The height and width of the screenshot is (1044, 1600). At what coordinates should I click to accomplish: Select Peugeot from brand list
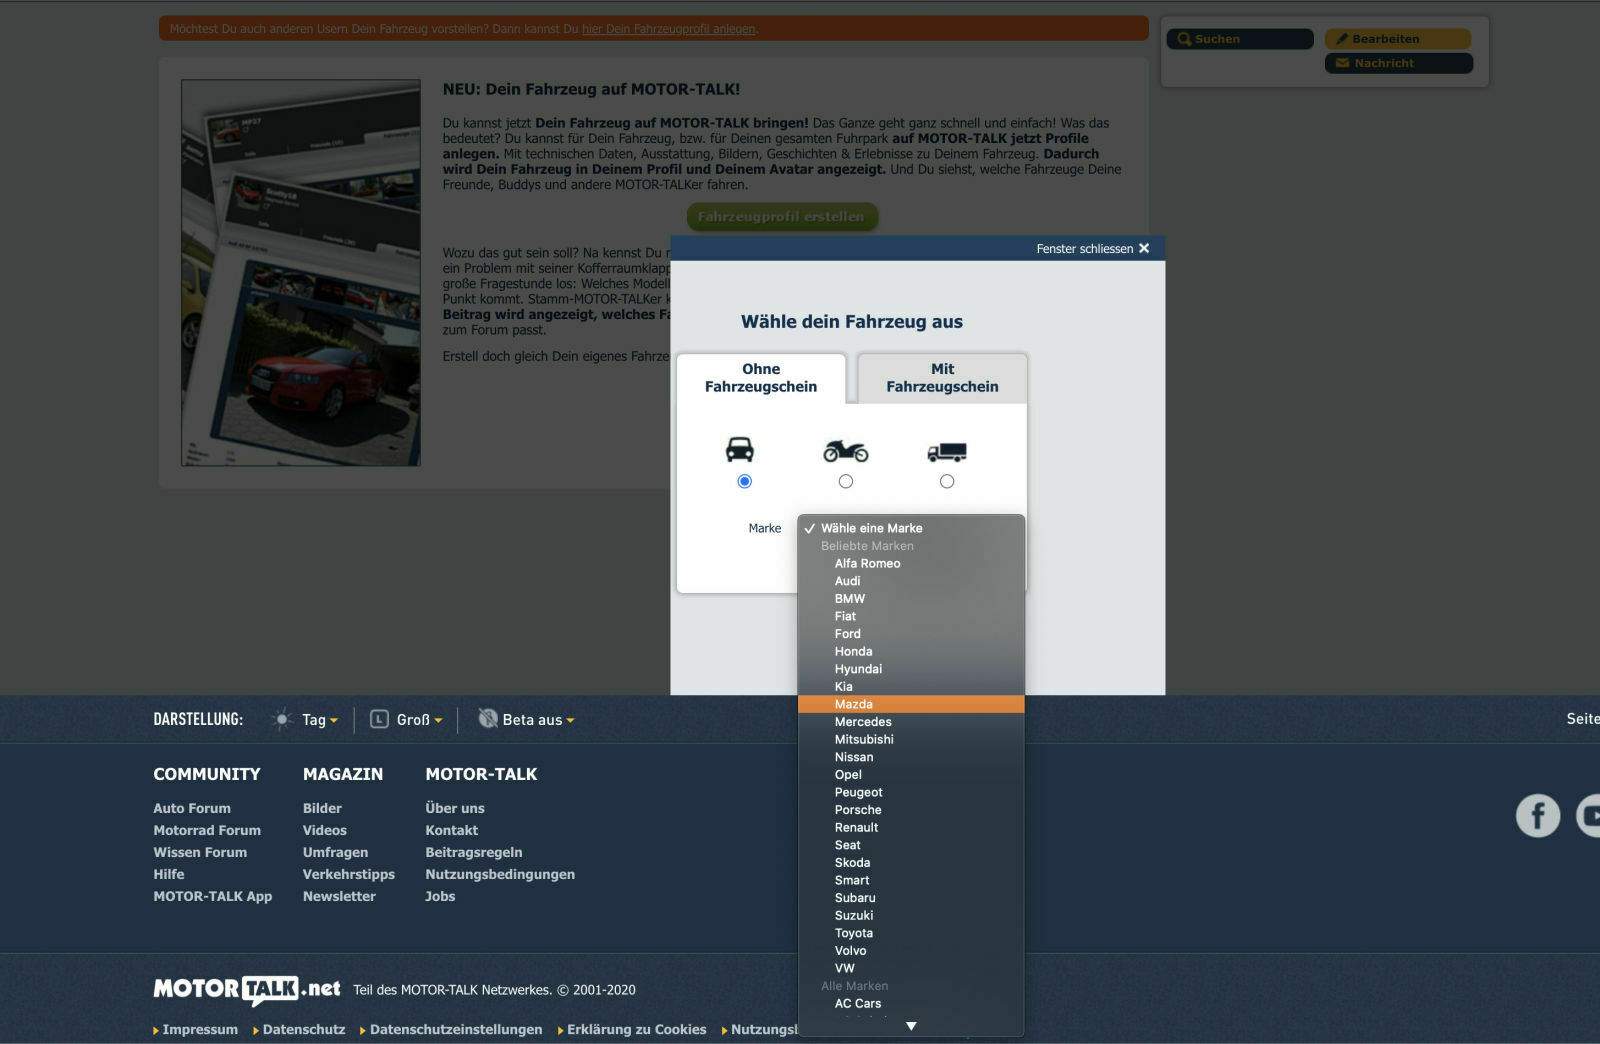(911, 792)
